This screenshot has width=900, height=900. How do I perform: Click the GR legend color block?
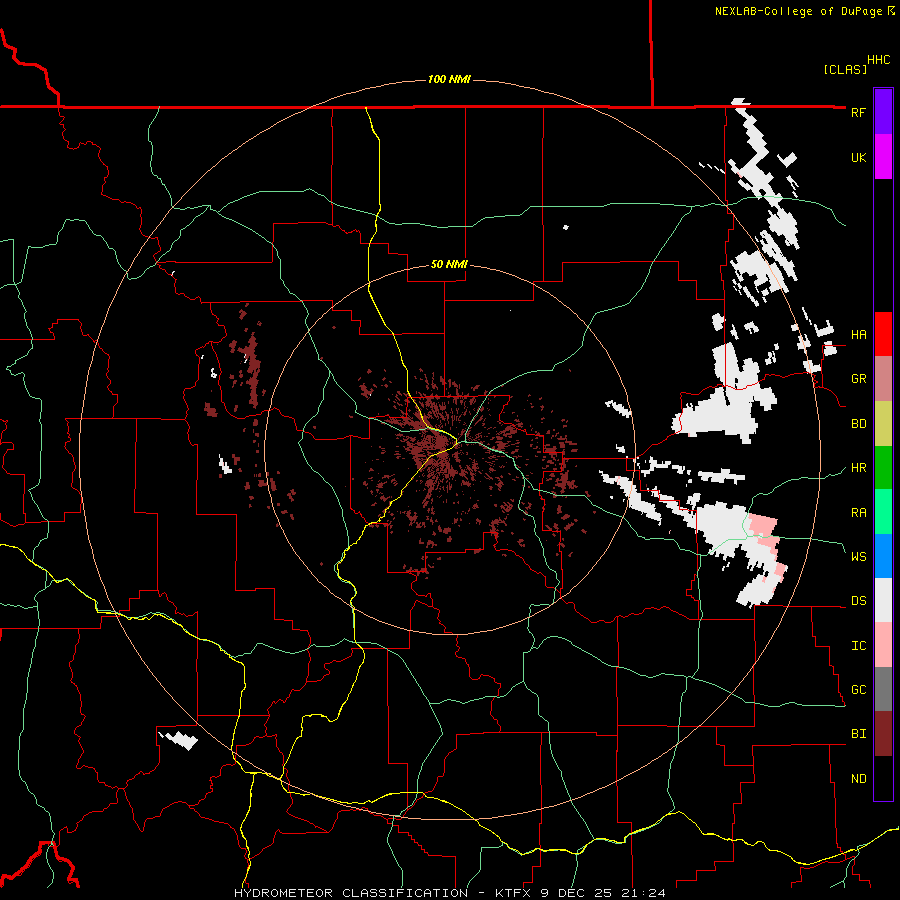click(883, 378)
